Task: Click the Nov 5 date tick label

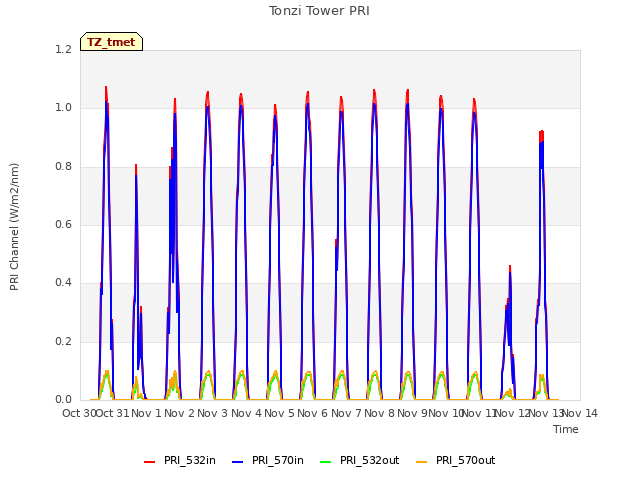Action: pos(279,413)
